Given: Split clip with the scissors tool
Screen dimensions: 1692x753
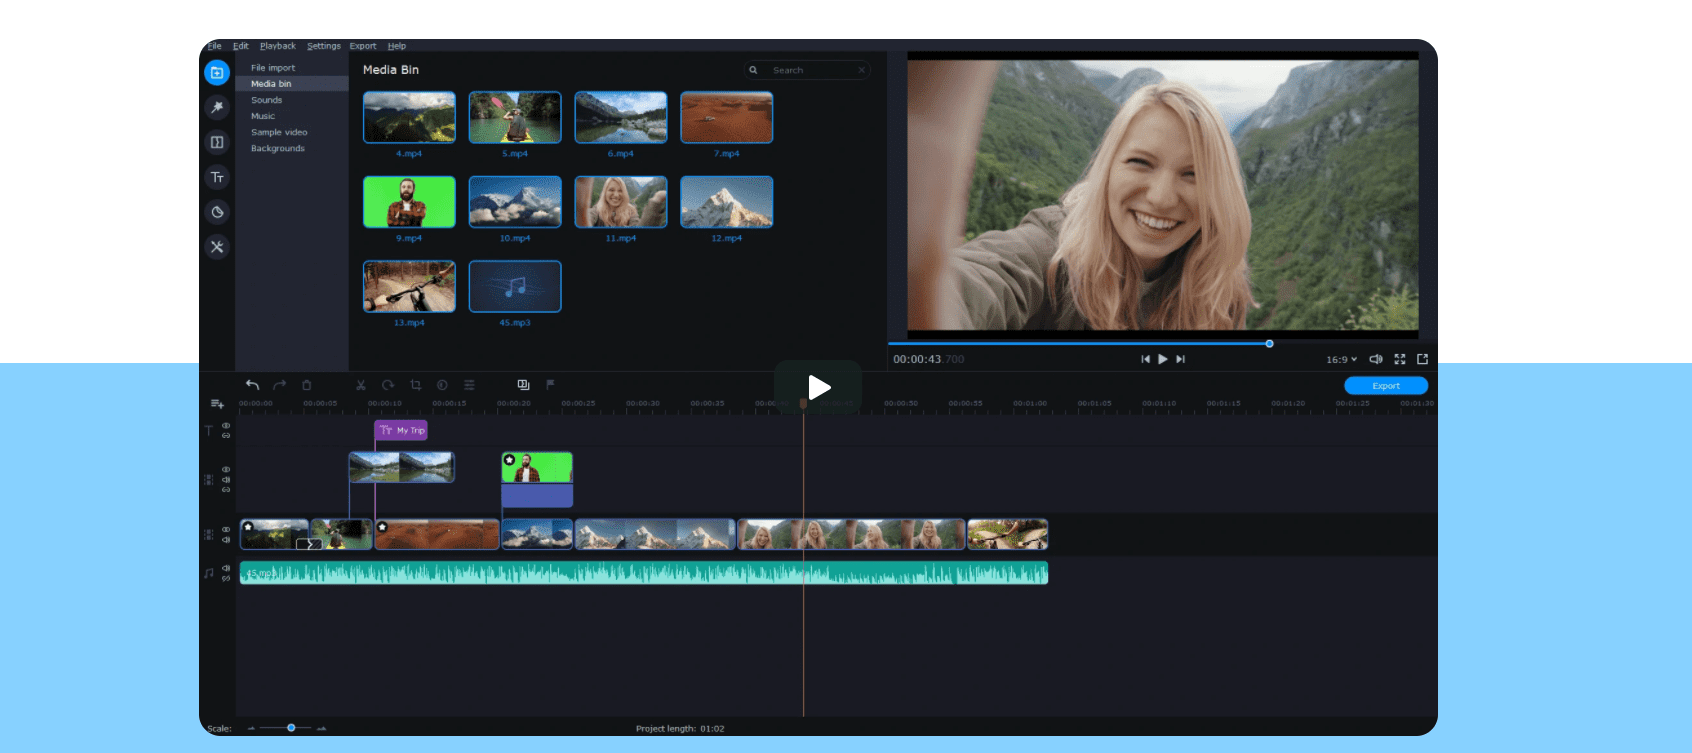Looking at the screenshot, I should point(361,385).
